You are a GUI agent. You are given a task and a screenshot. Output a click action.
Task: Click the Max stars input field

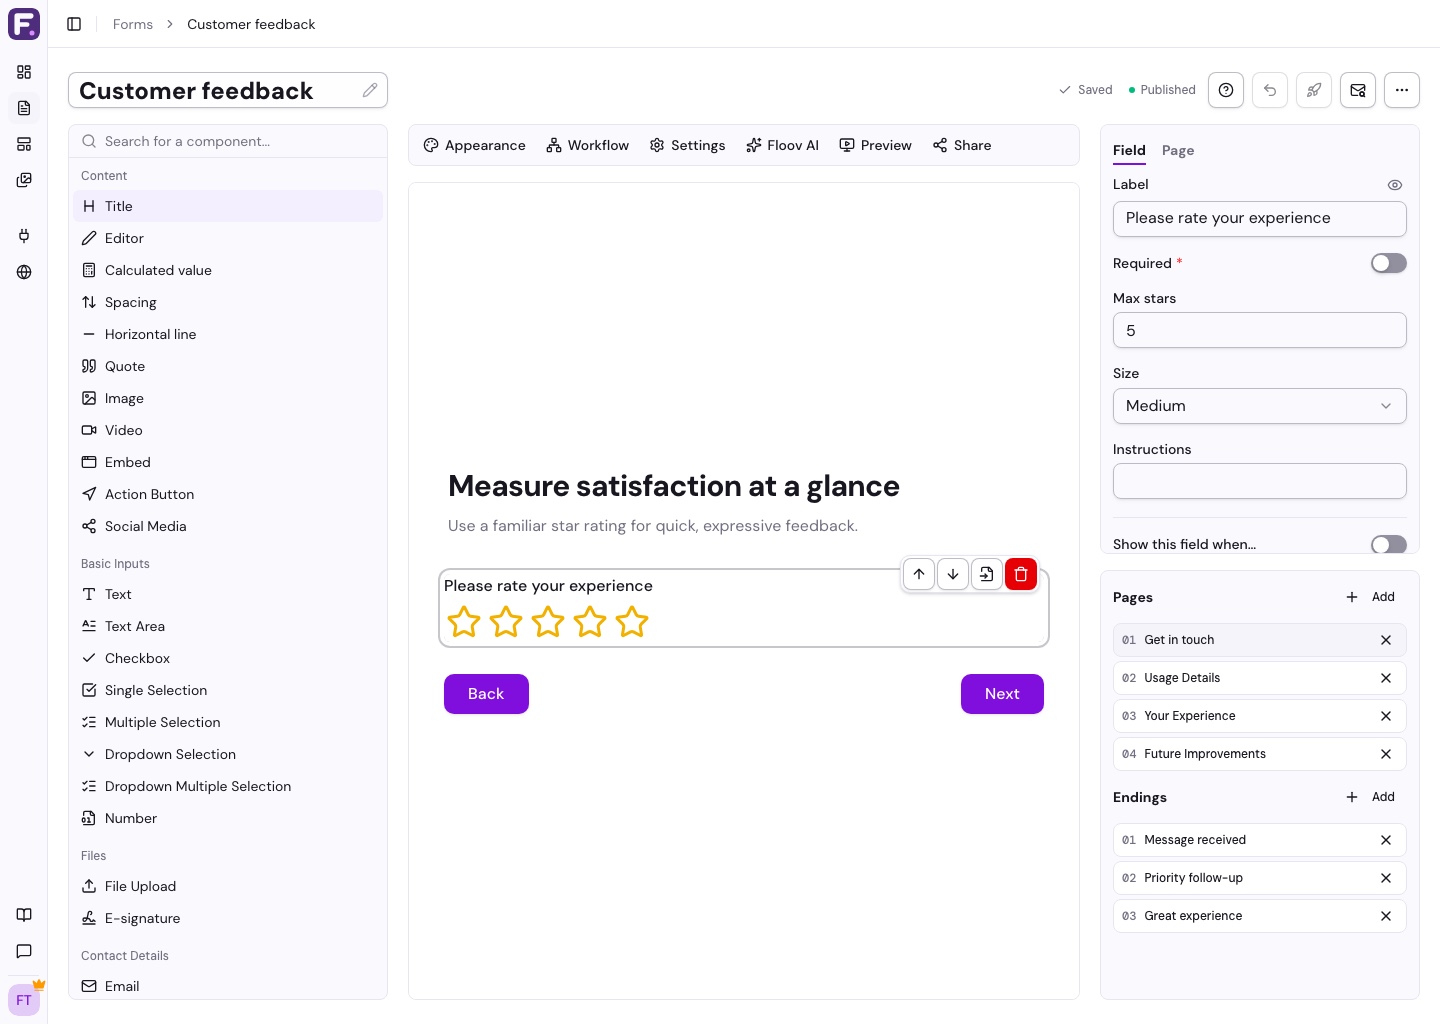1260,330
